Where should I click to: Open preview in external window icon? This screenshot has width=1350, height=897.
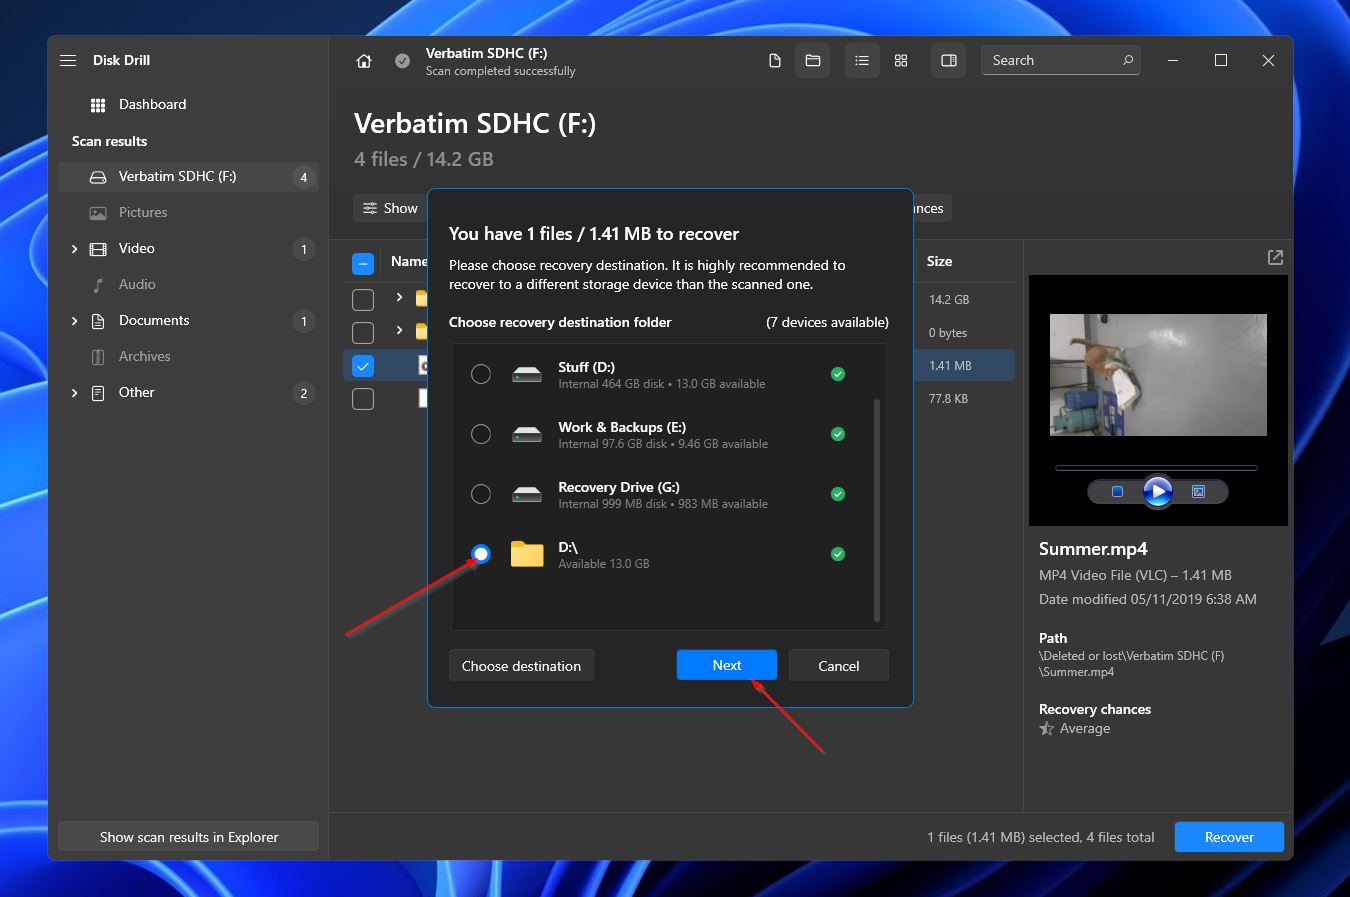pyautogui.click(x=1275, y=258)
